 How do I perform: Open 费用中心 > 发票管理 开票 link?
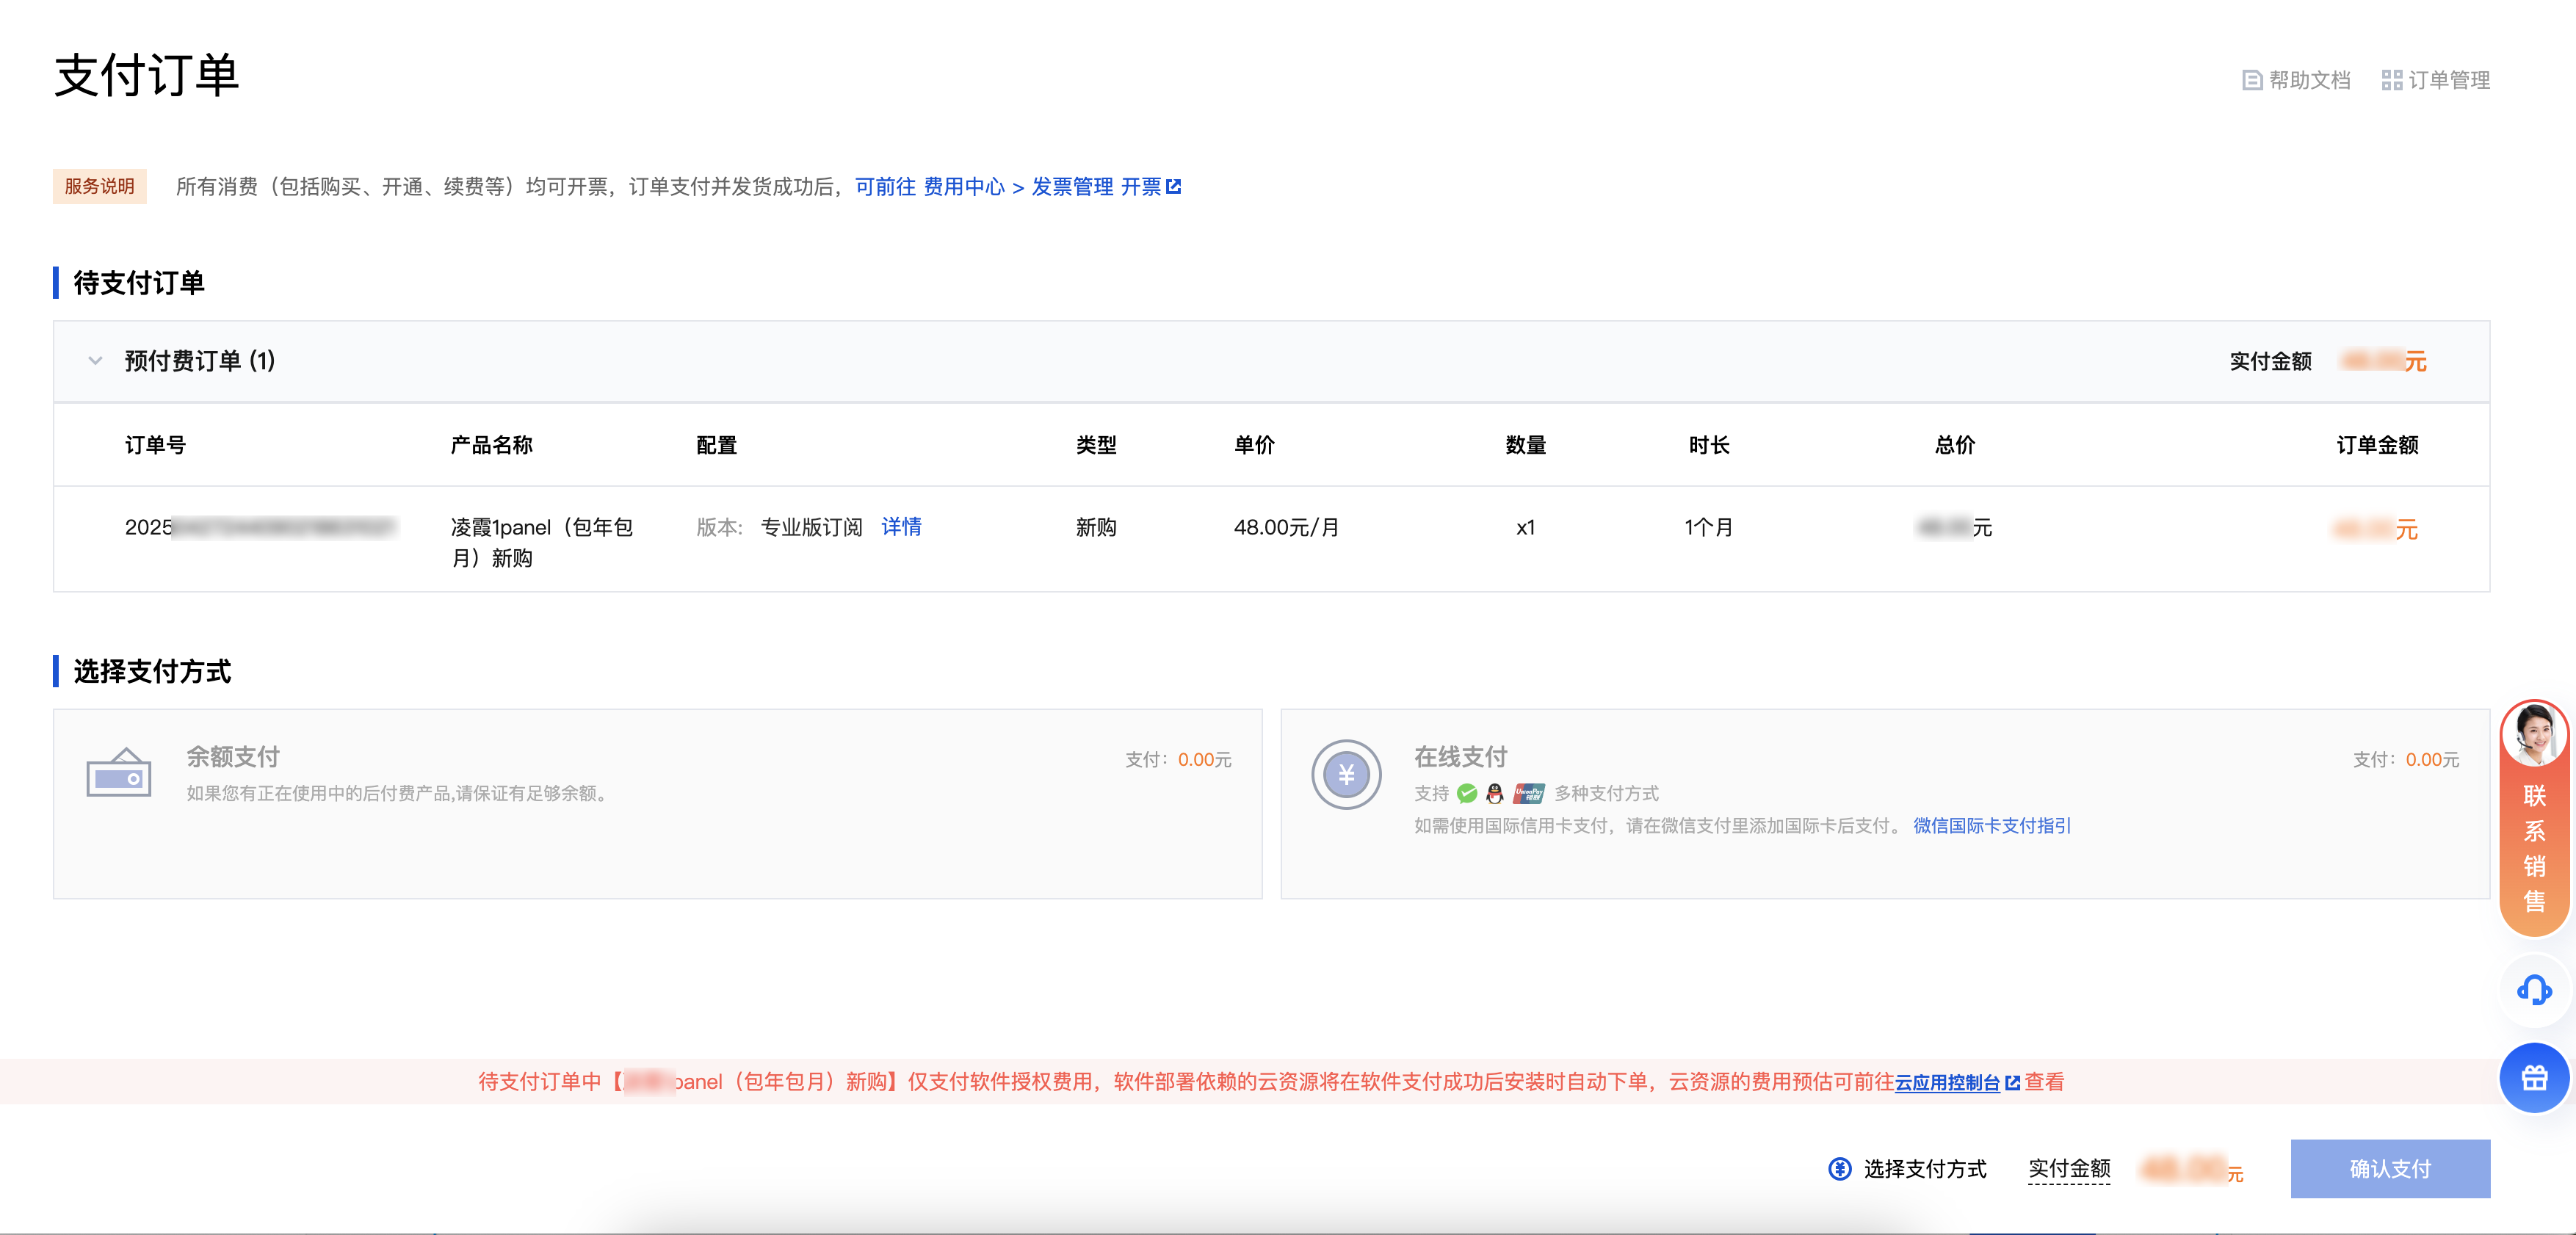click(1018, 187)
